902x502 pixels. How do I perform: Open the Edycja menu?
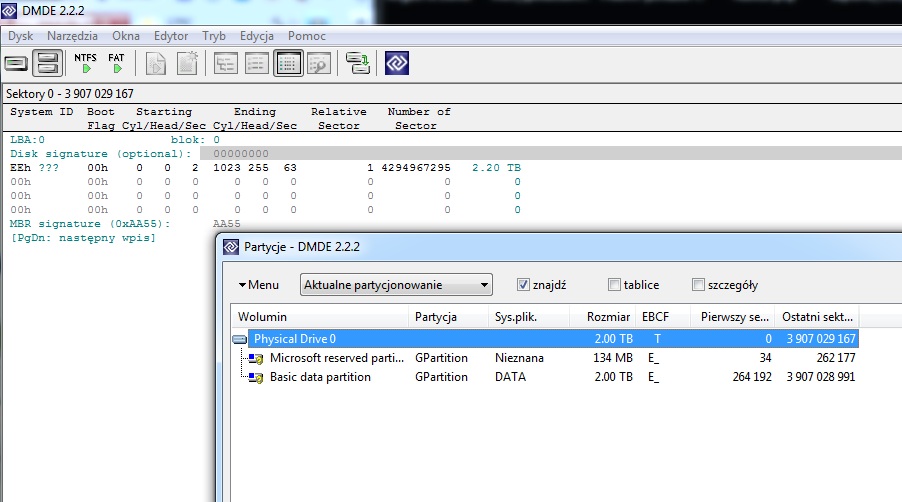point(257,36)
